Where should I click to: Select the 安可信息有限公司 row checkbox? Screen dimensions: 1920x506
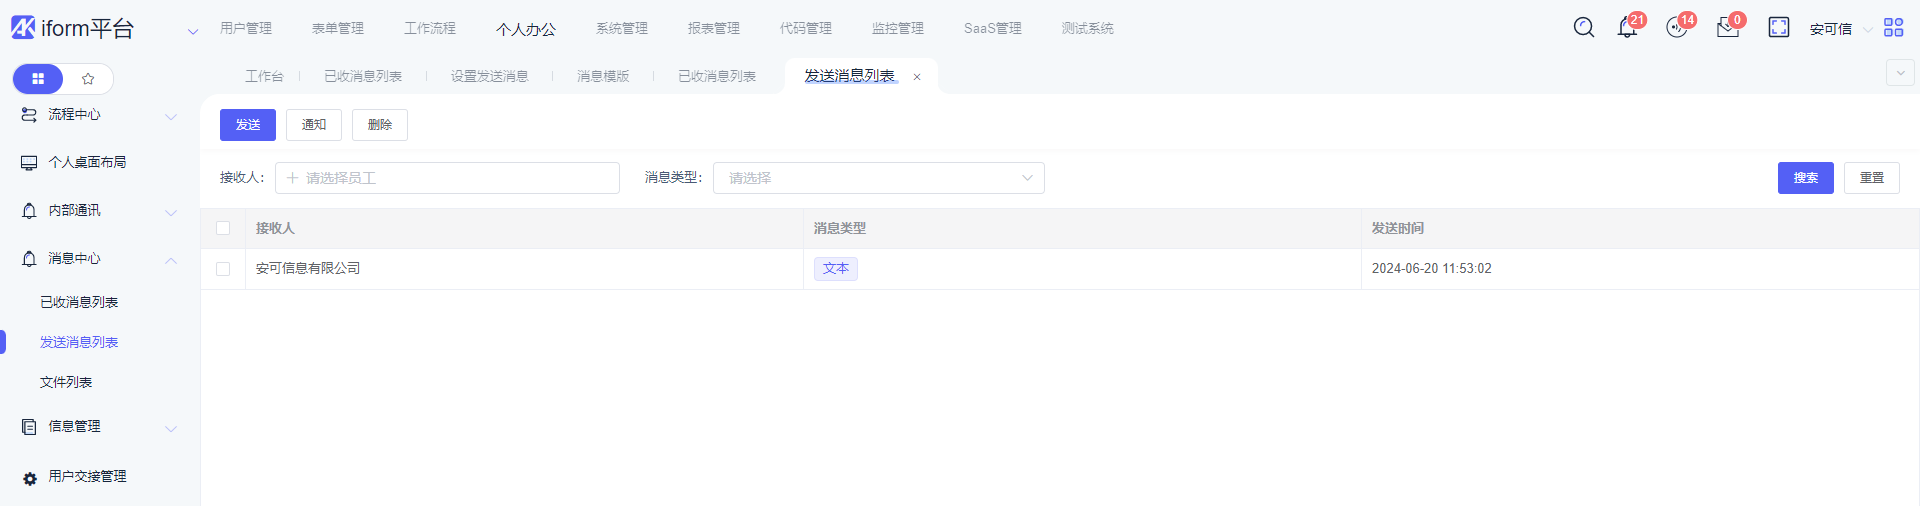223,269
